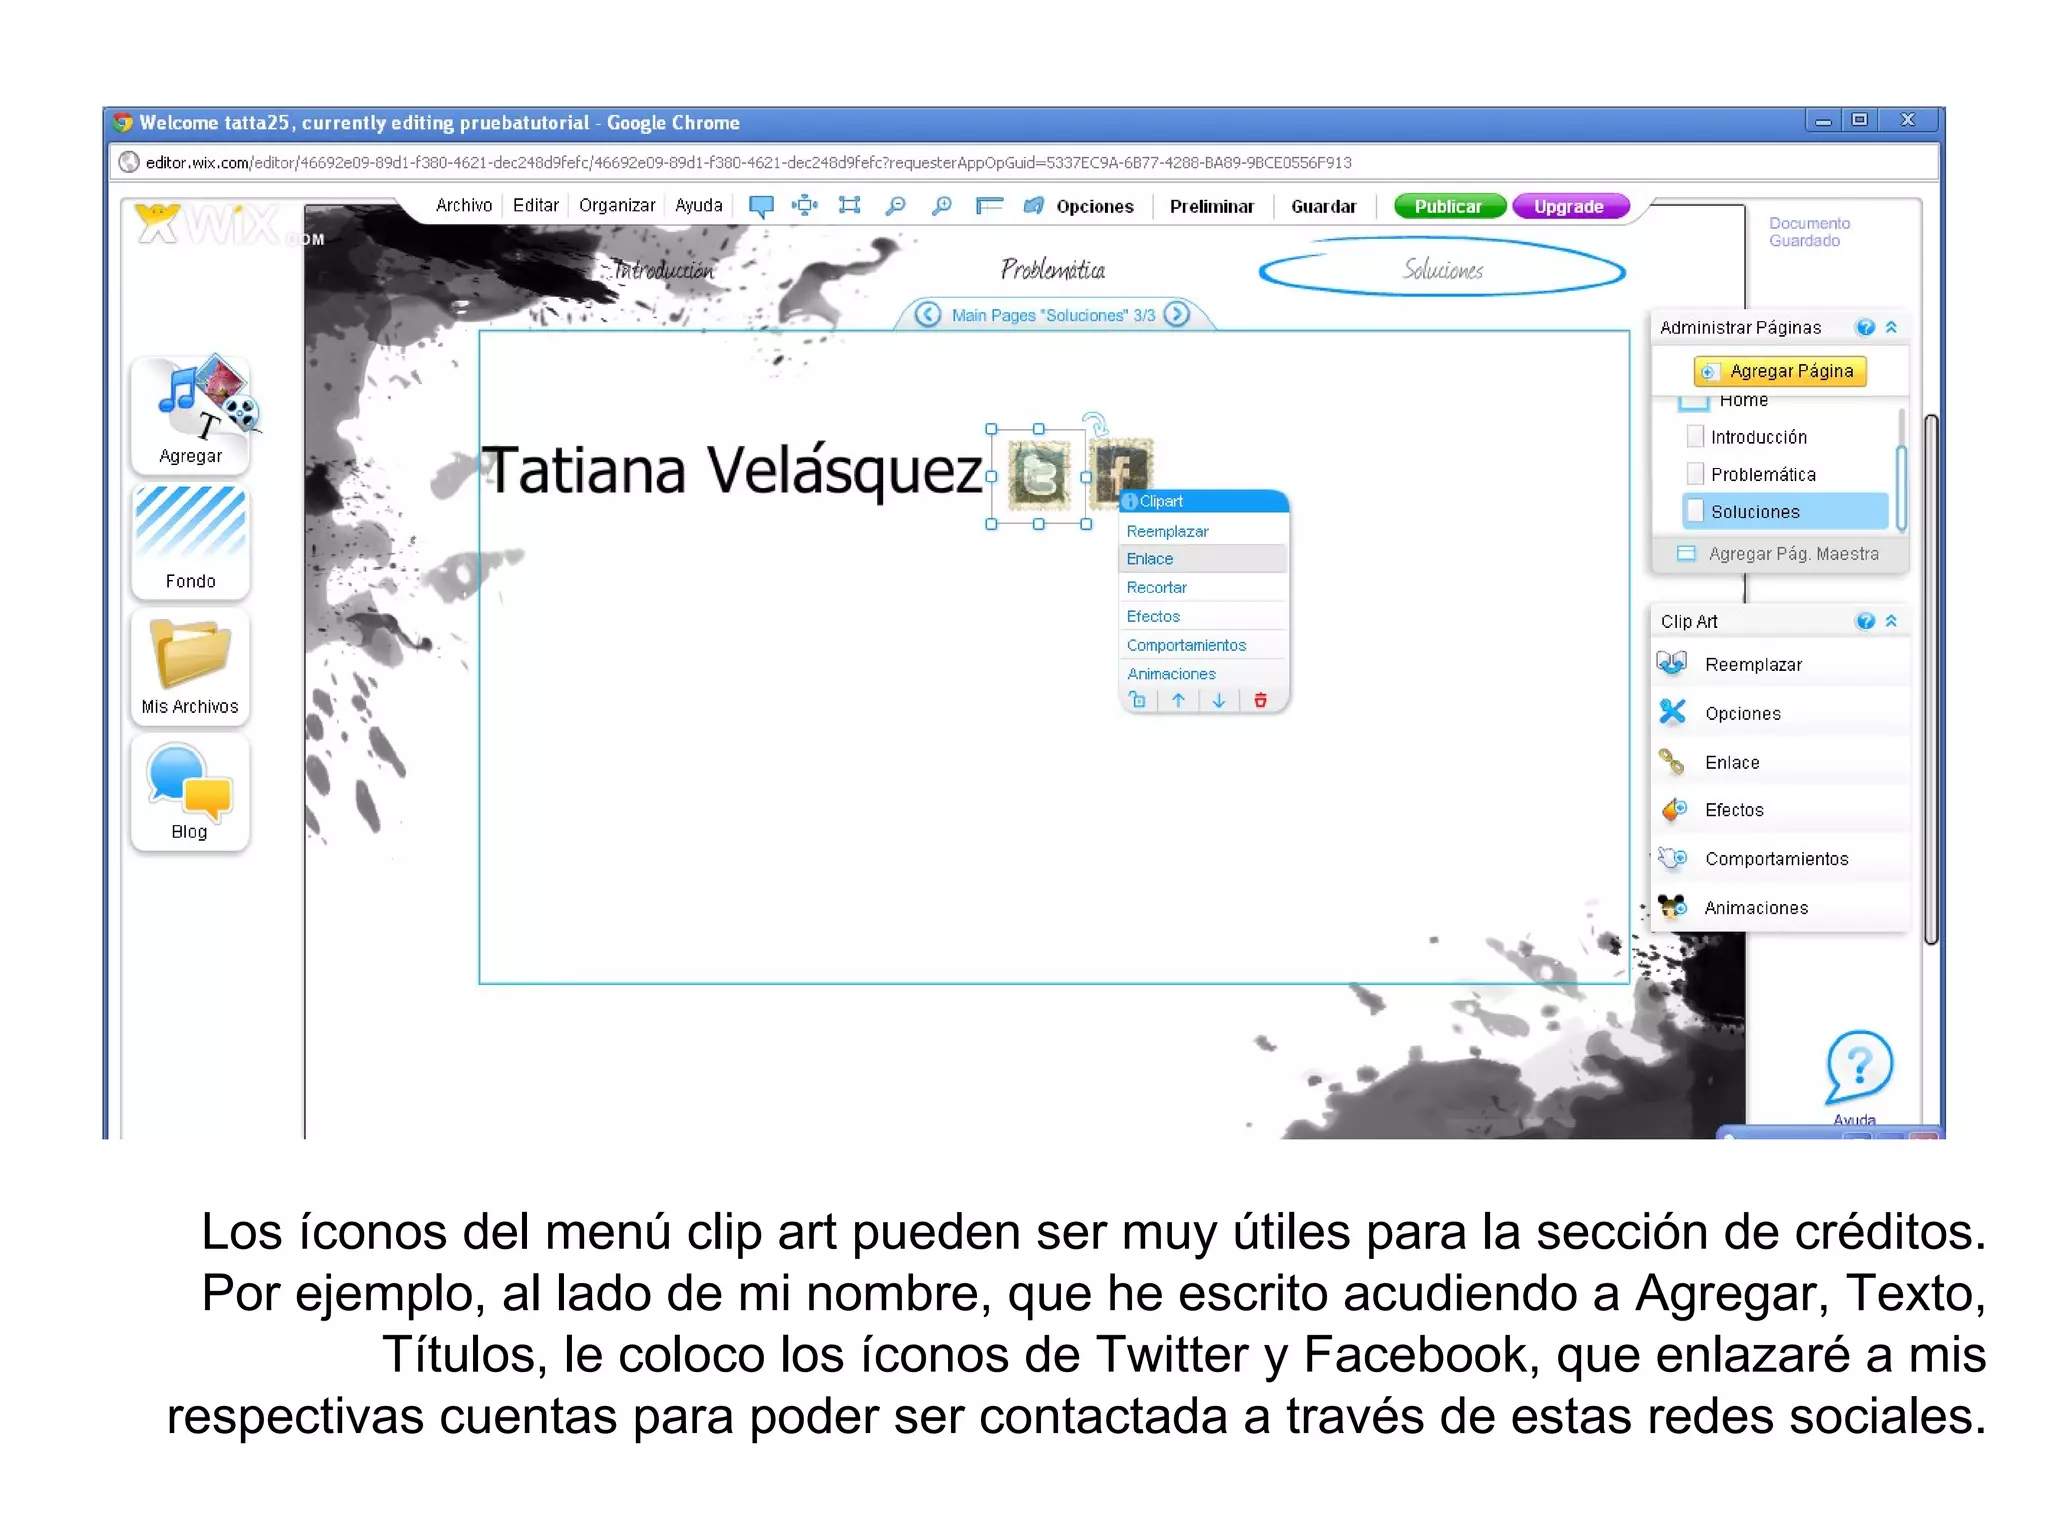Open the Blog panel
The height and width of the screenshot is (1536, 2048).
click(190, 792)
